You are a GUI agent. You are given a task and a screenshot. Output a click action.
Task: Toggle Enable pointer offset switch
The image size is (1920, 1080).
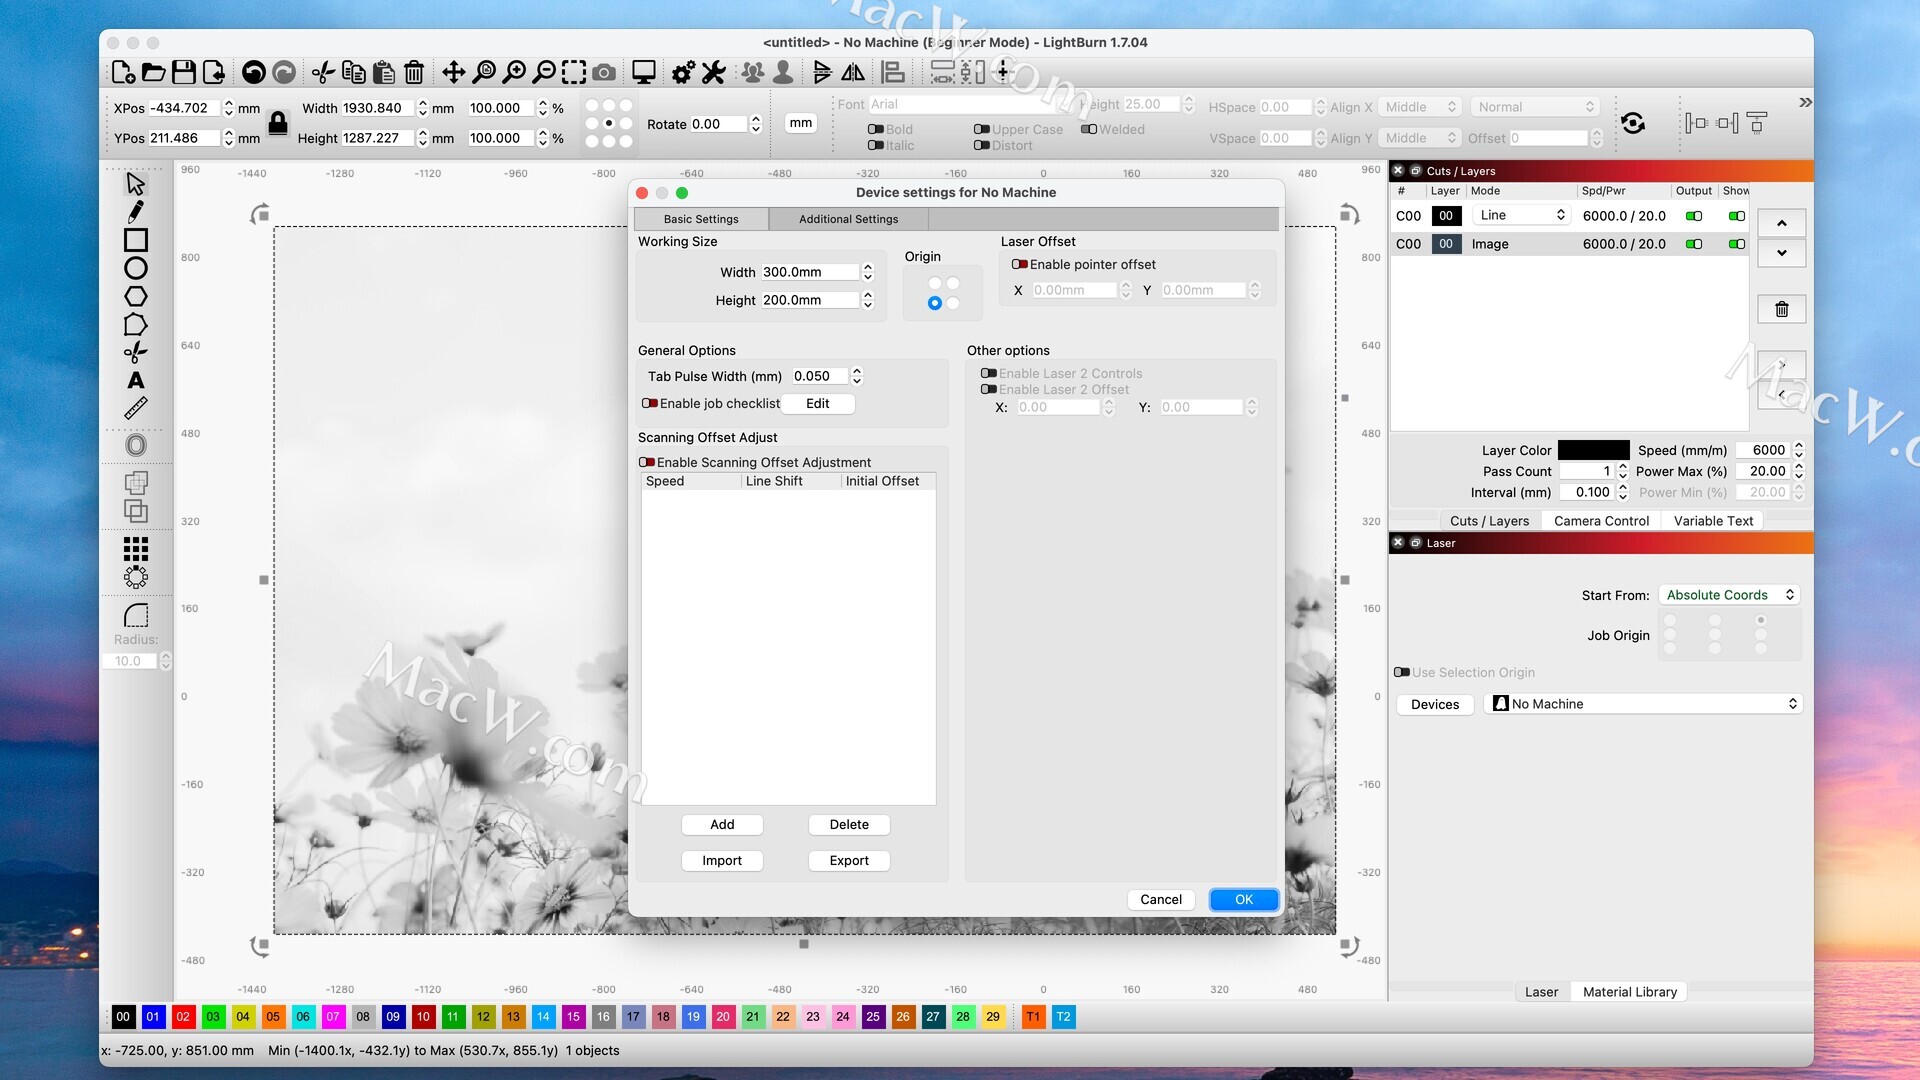click(1019, 264)
